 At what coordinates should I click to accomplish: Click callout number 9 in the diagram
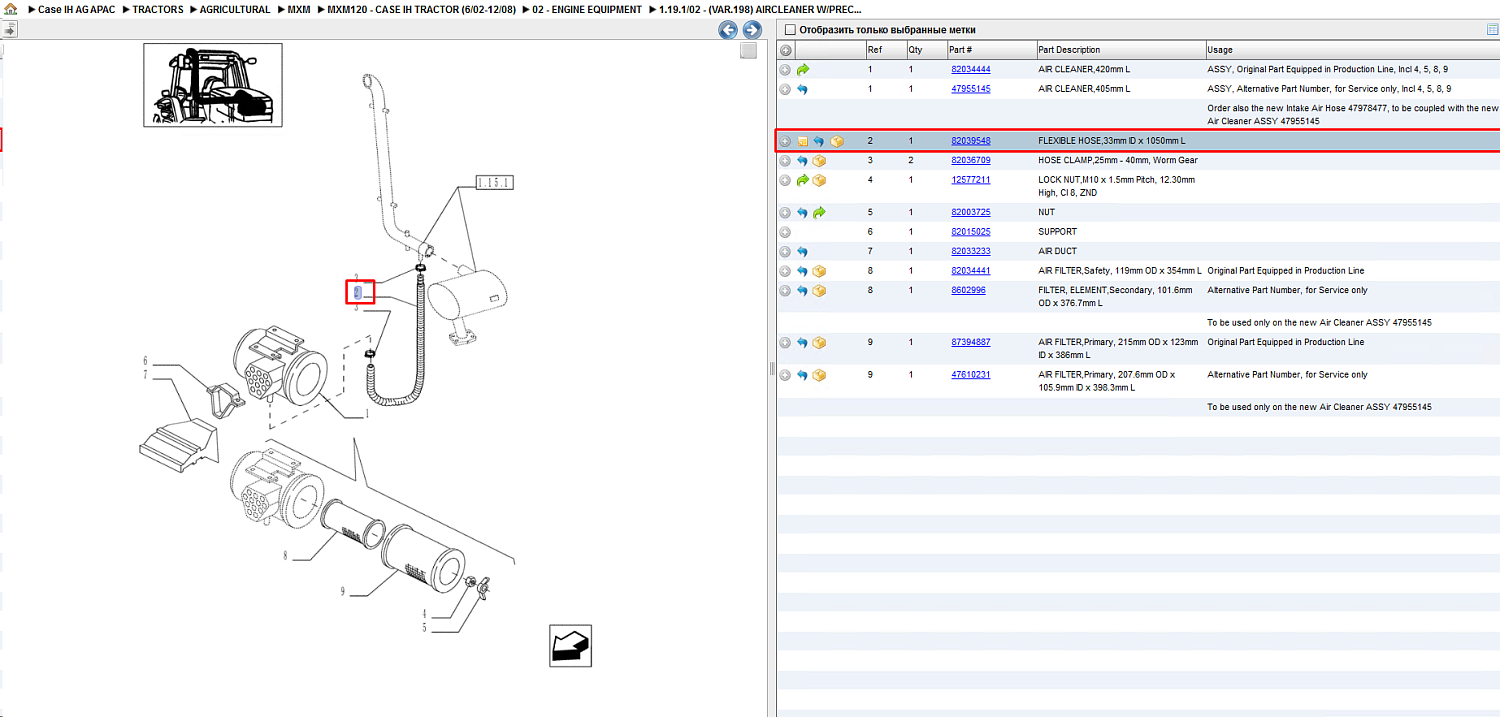click(x=342, y=592)
